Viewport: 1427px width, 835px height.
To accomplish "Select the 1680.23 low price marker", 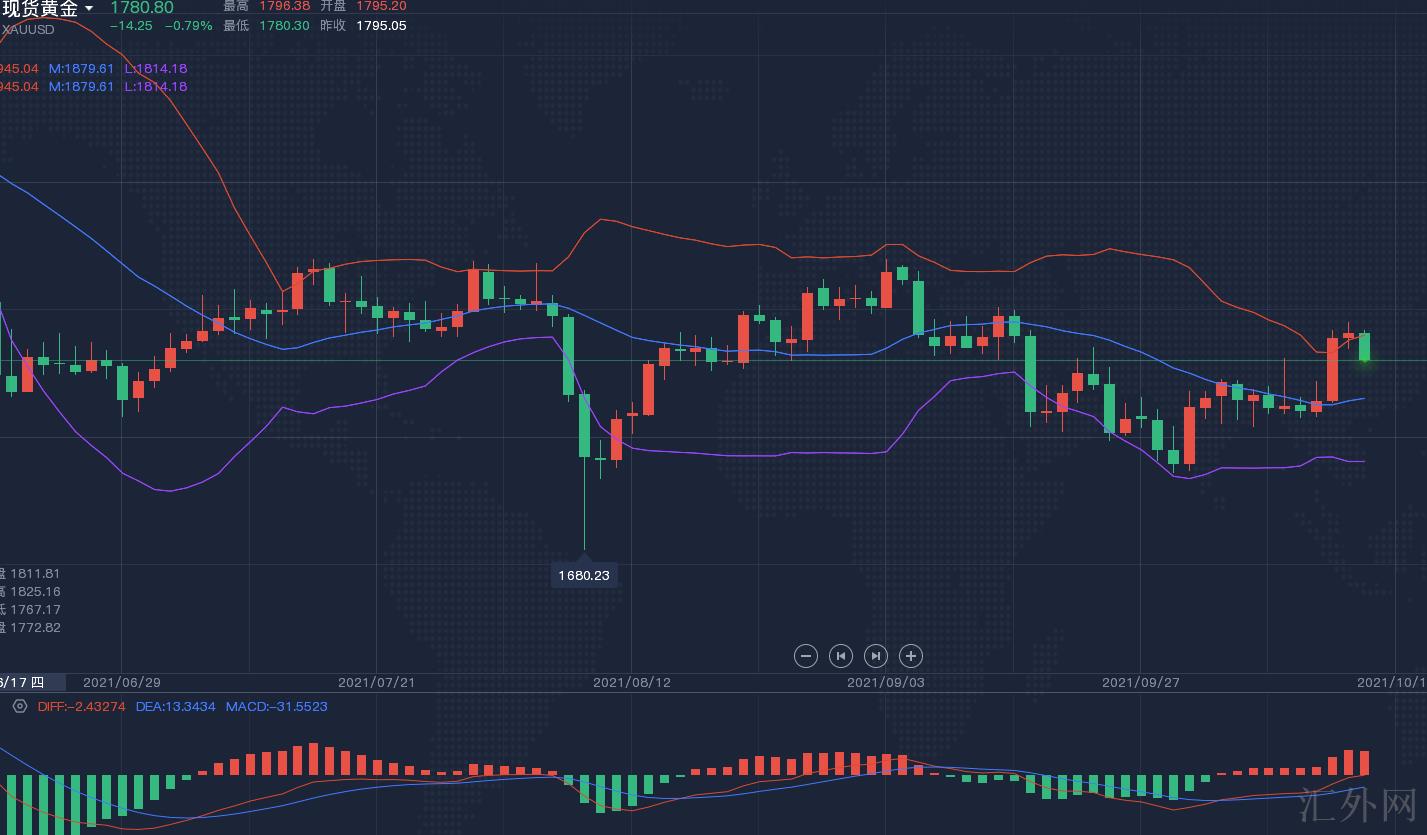I will [x=584, y=575].
